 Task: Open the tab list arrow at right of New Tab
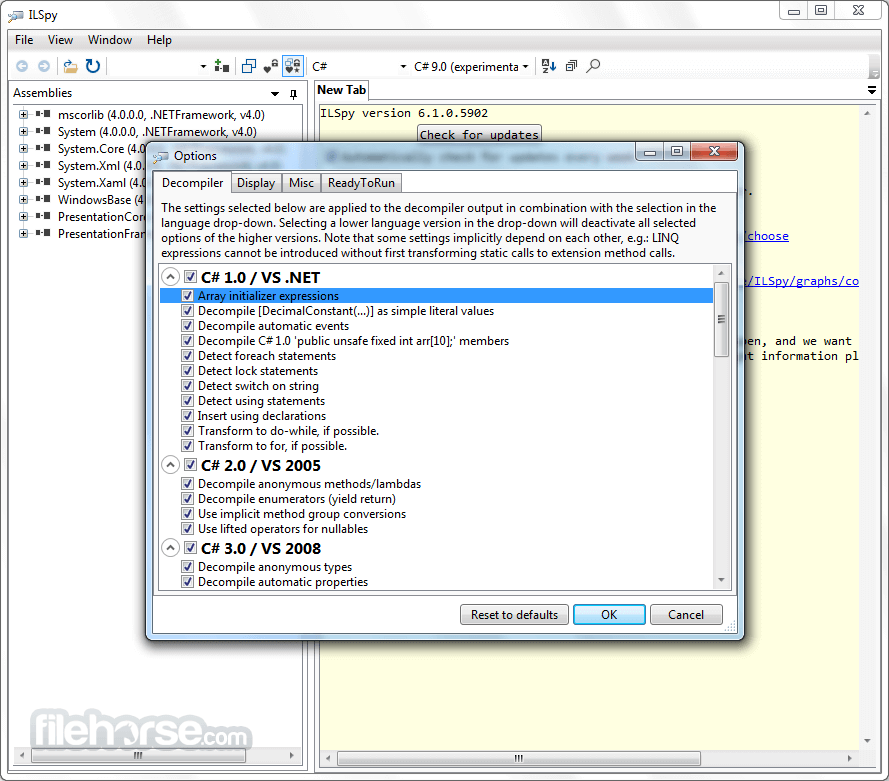(x=872, y=90)
